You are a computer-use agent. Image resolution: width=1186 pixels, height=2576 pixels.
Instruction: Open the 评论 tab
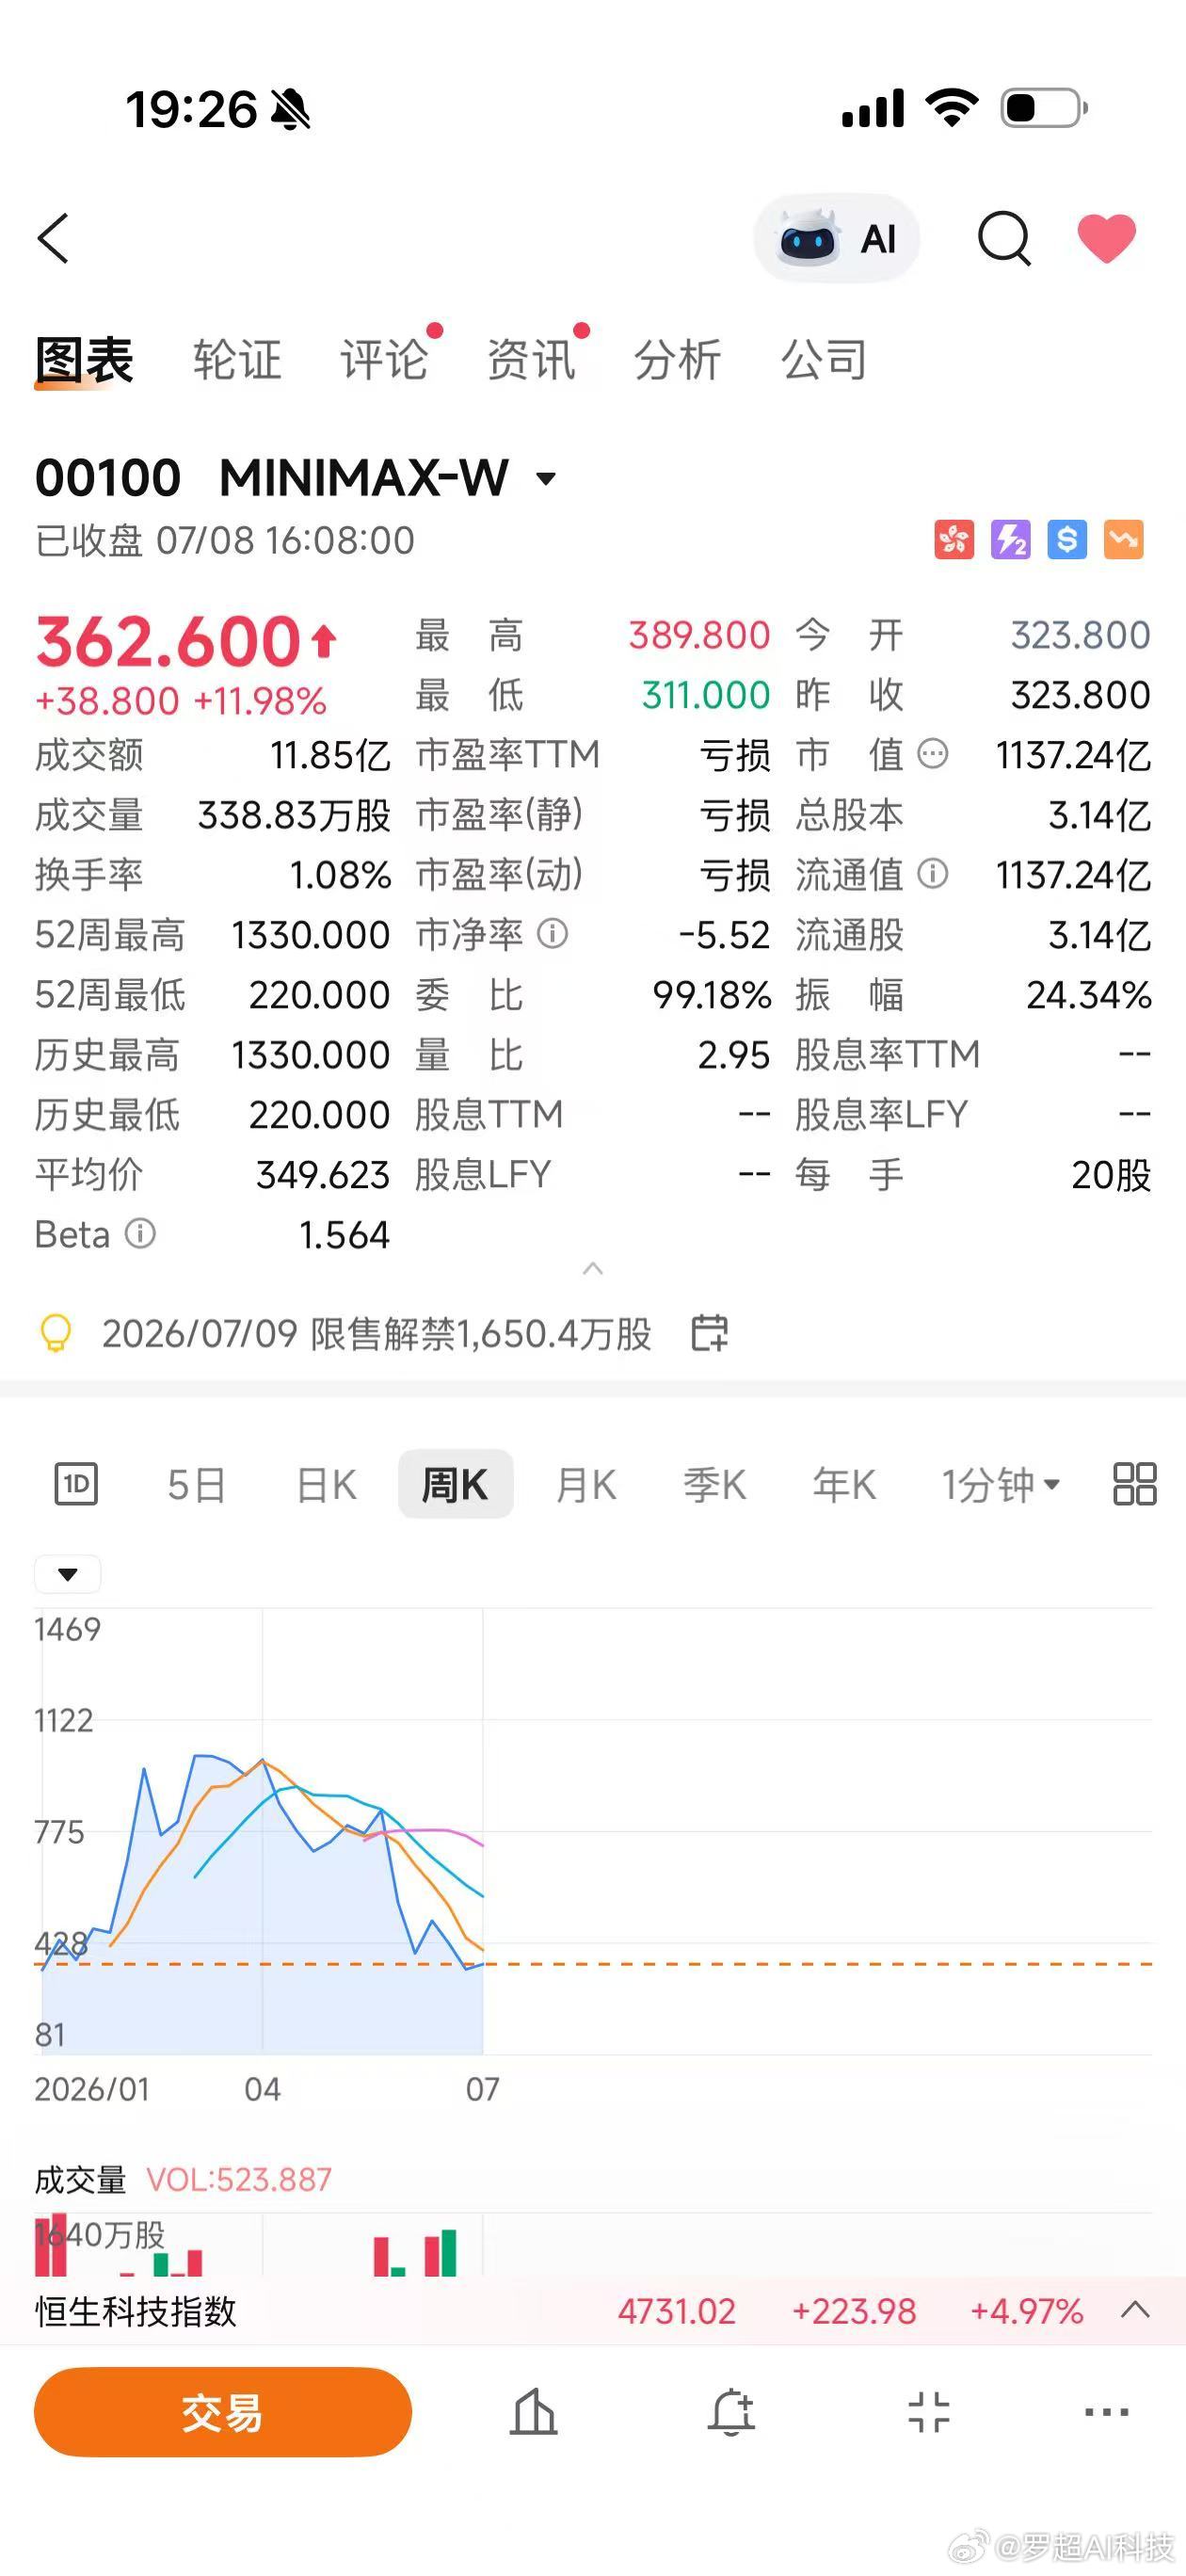385,360
